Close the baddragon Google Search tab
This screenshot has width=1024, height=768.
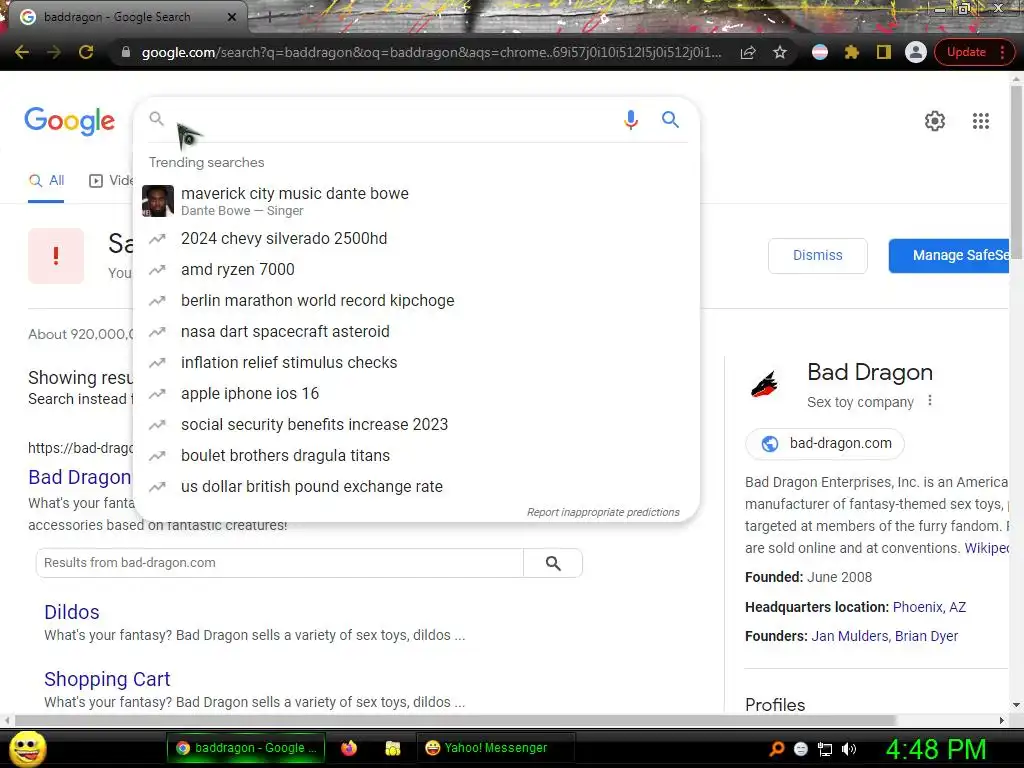pos(231,17)
